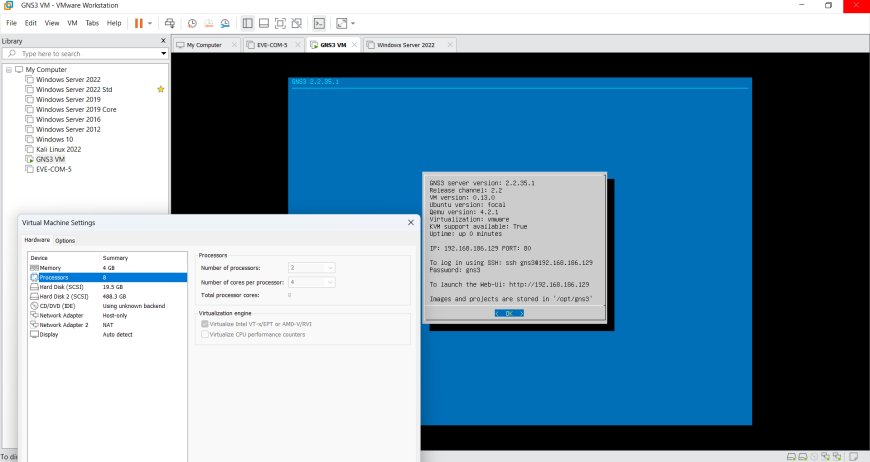Select GNS3 VM in the Library tree
Viewport: 870px width, 462px height.
point(50,160)
